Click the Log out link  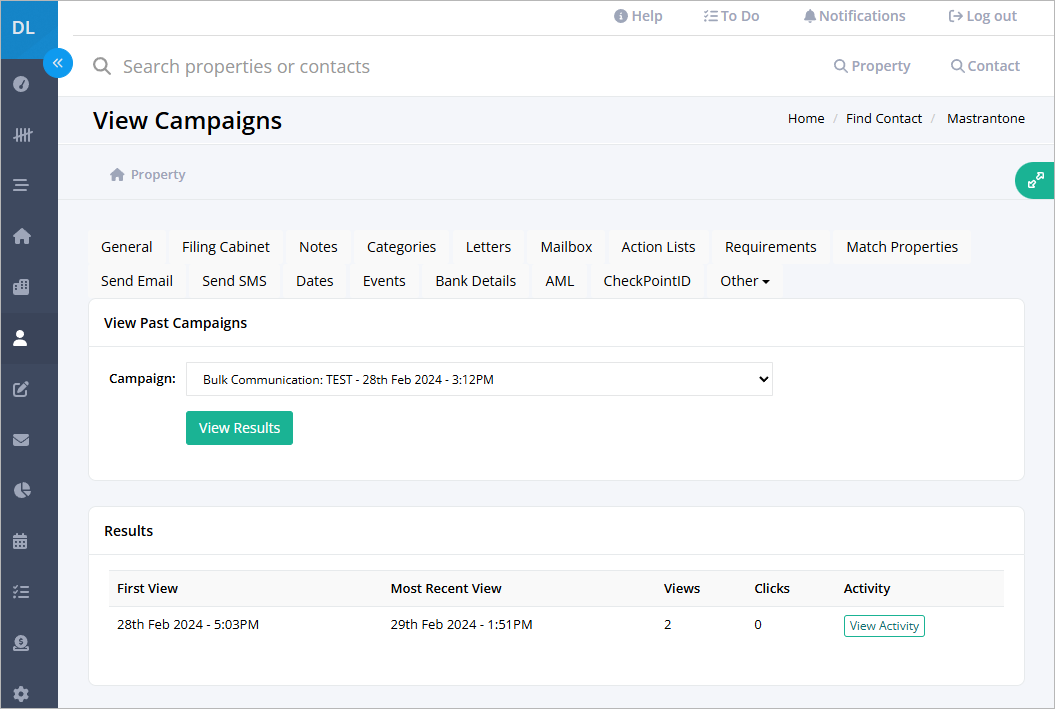point(982,16)
